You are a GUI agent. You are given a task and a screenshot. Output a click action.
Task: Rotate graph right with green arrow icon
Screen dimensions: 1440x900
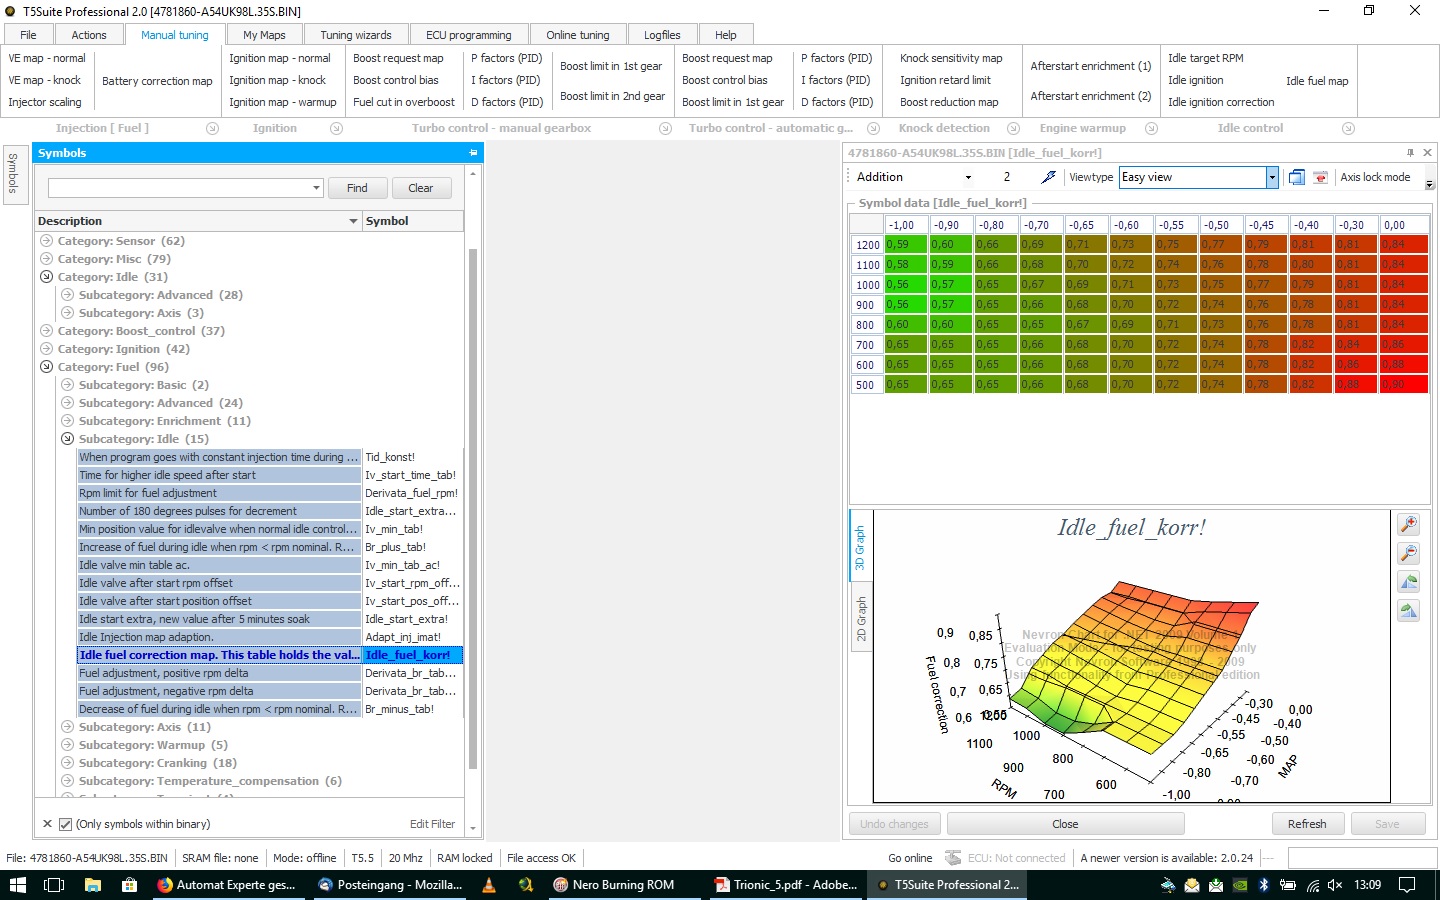click(1408, 611)
